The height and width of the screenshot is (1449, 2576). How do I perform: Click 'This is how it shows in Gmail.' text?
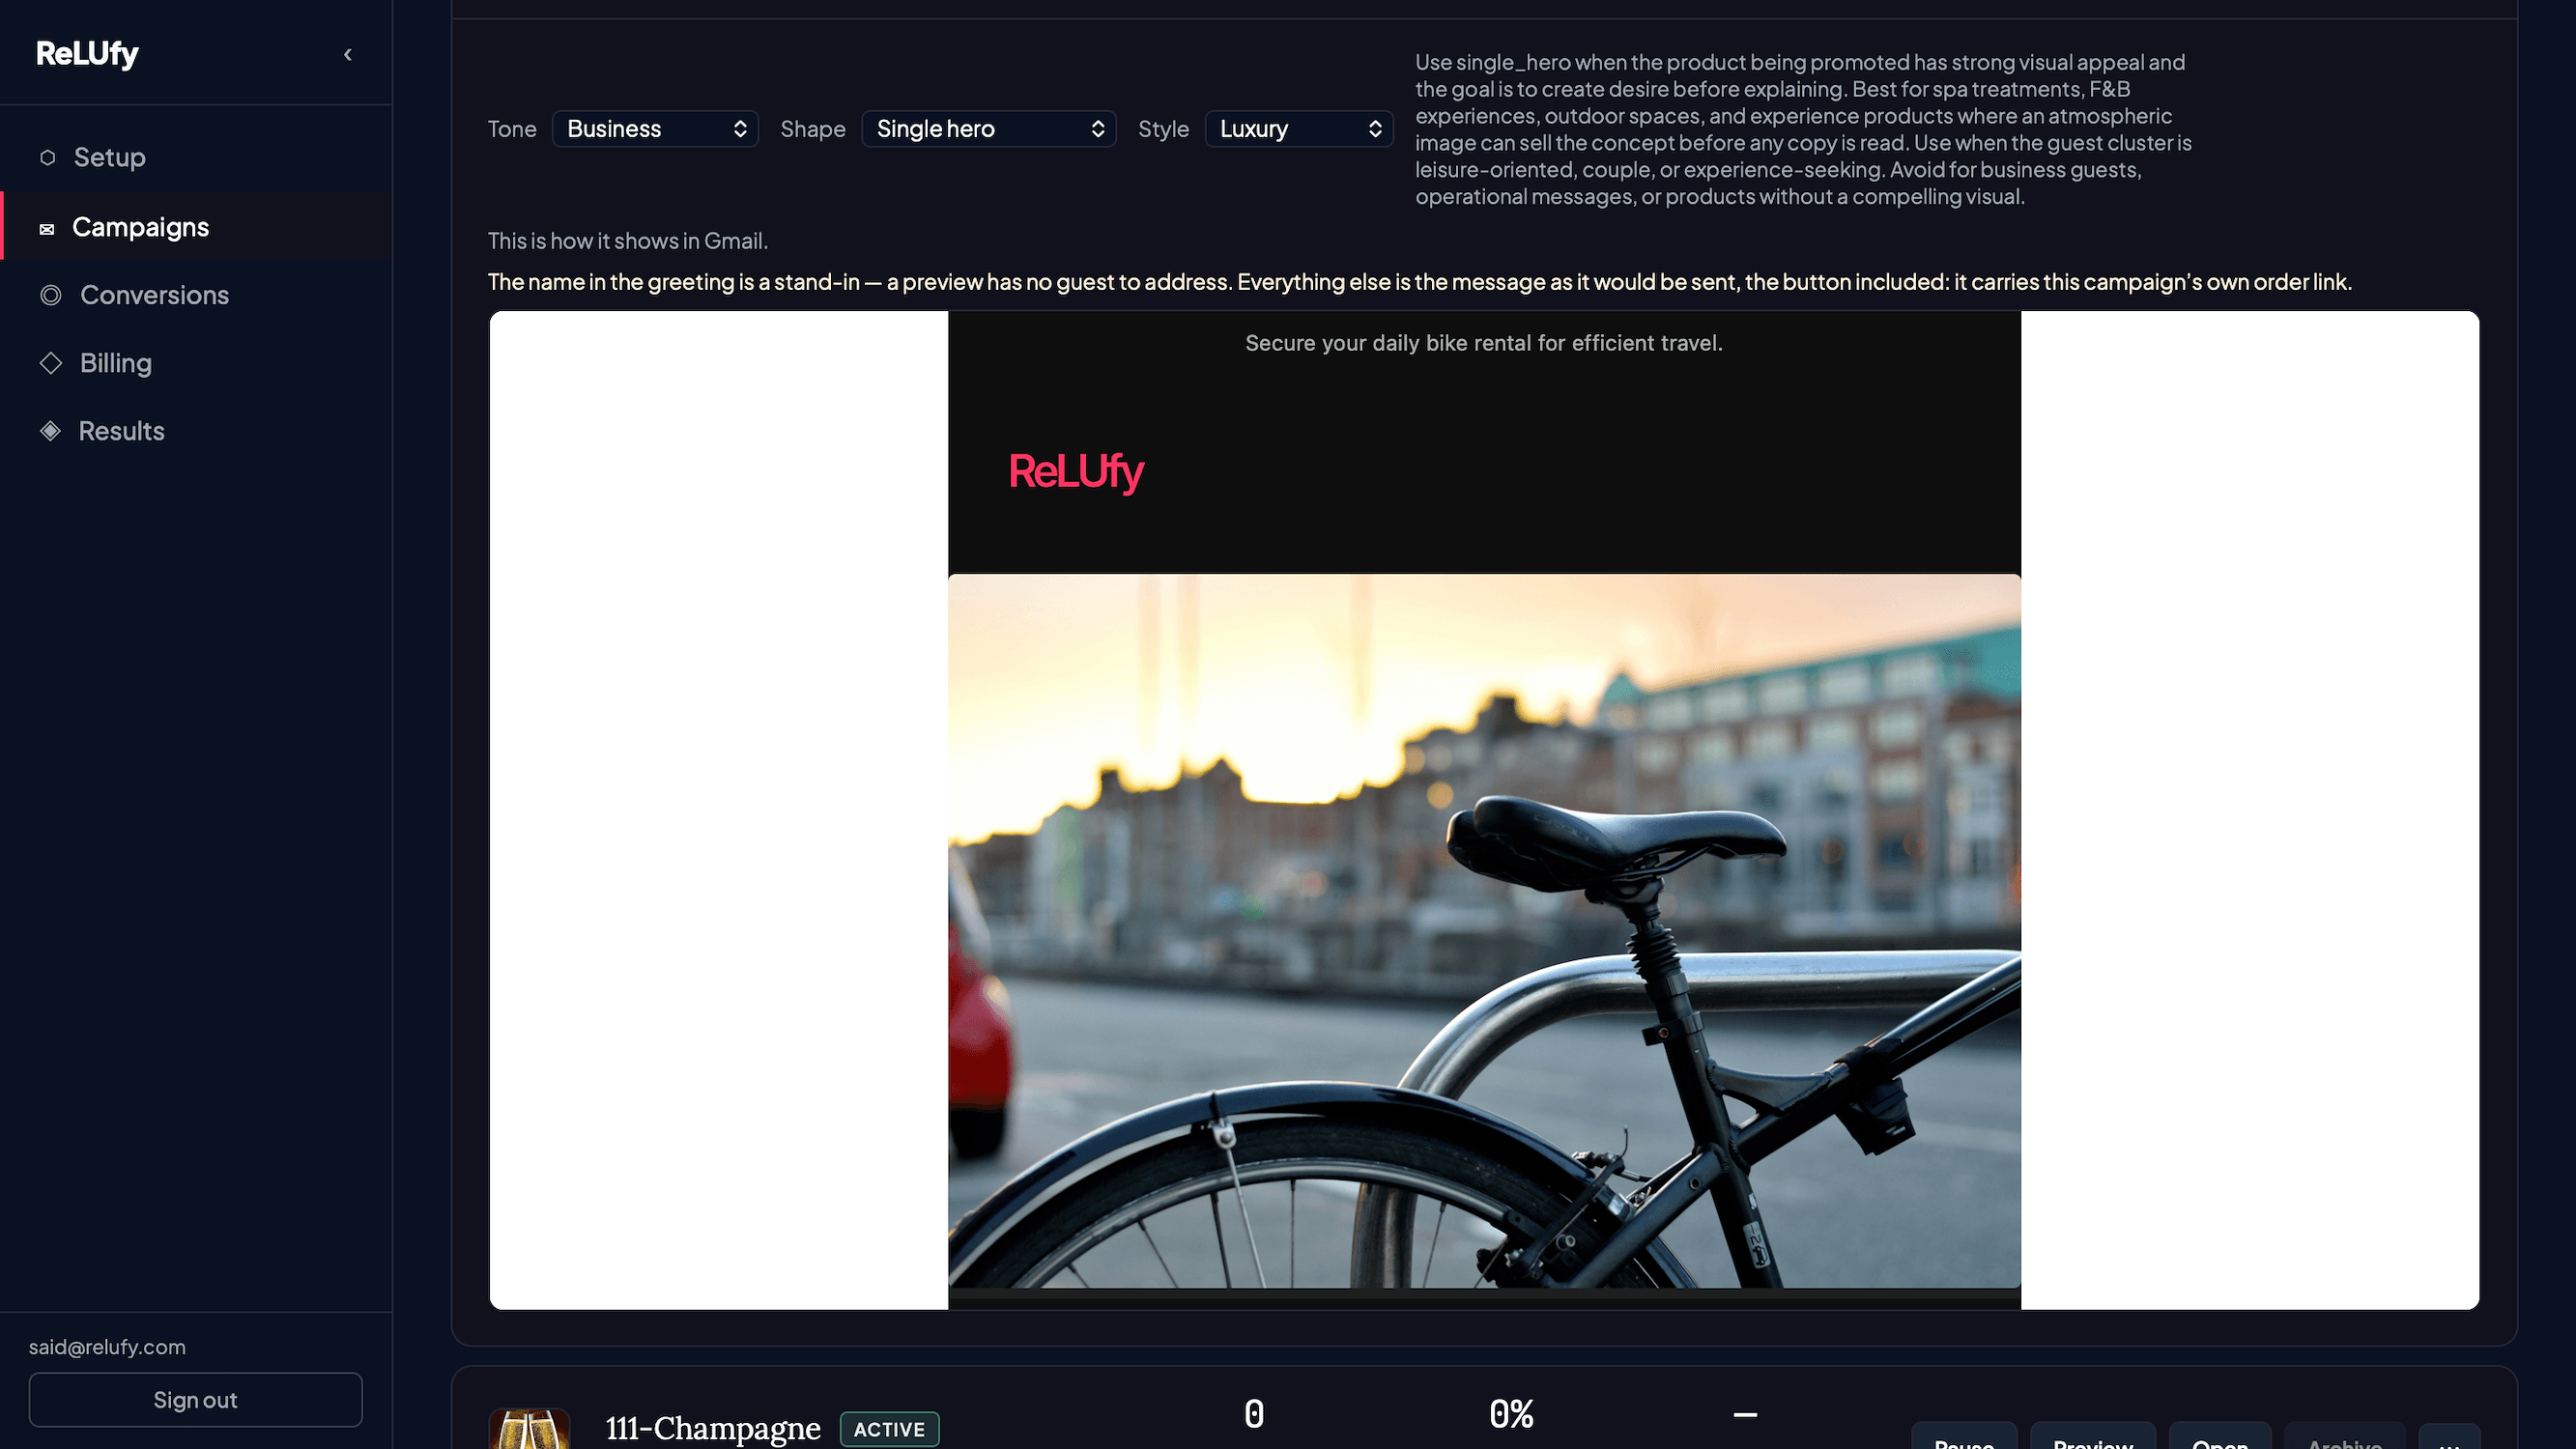coord(628,241)
